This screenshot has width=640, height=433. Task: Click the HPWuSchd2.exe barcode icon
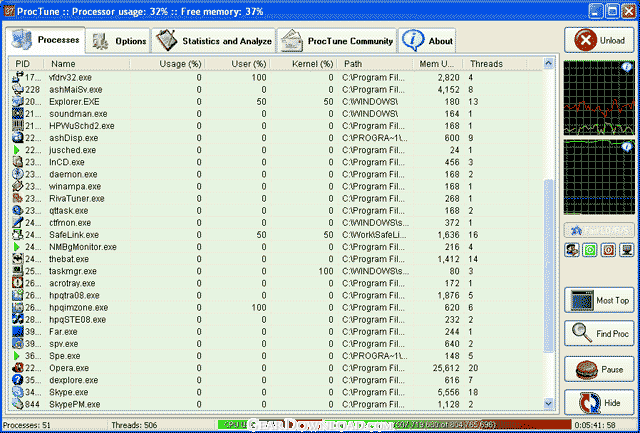(x=18, y=126)
